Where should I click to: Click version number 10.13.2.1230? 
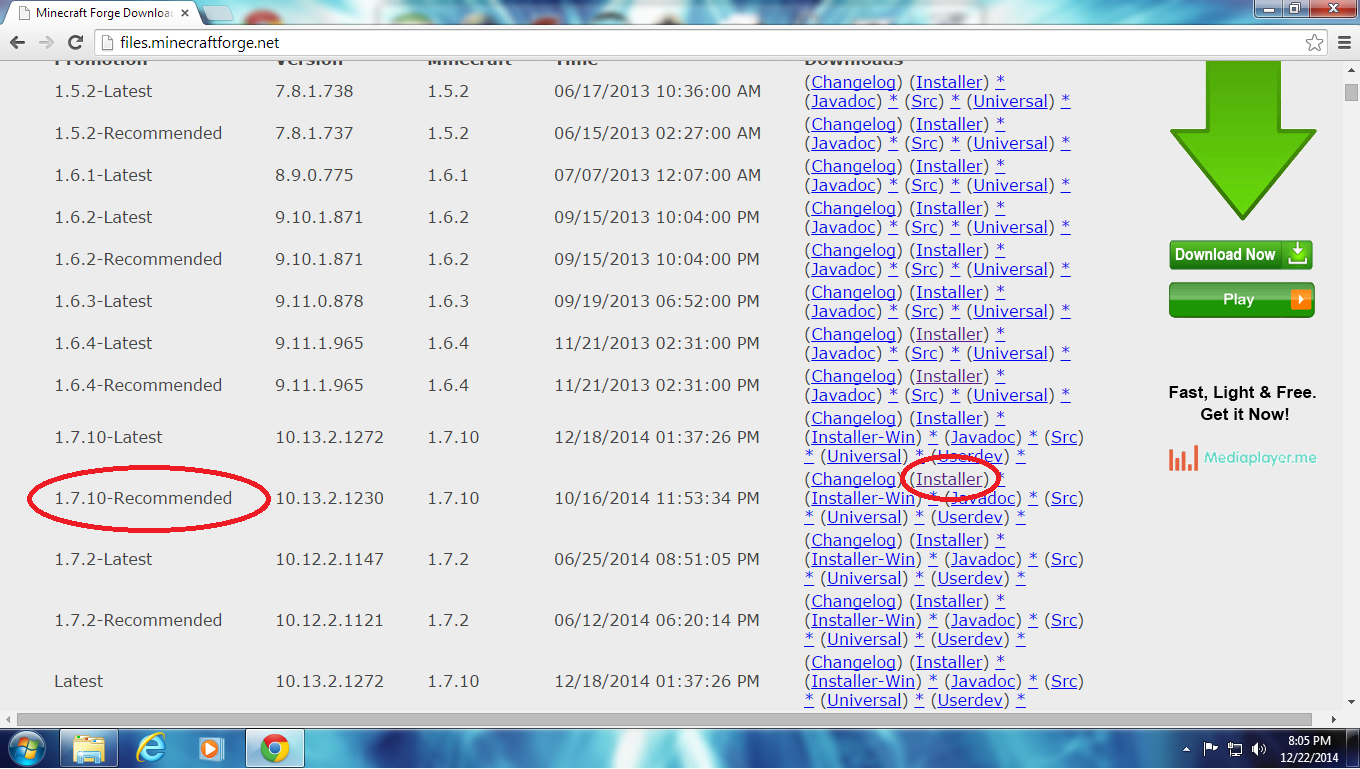[x=329, y=498]
